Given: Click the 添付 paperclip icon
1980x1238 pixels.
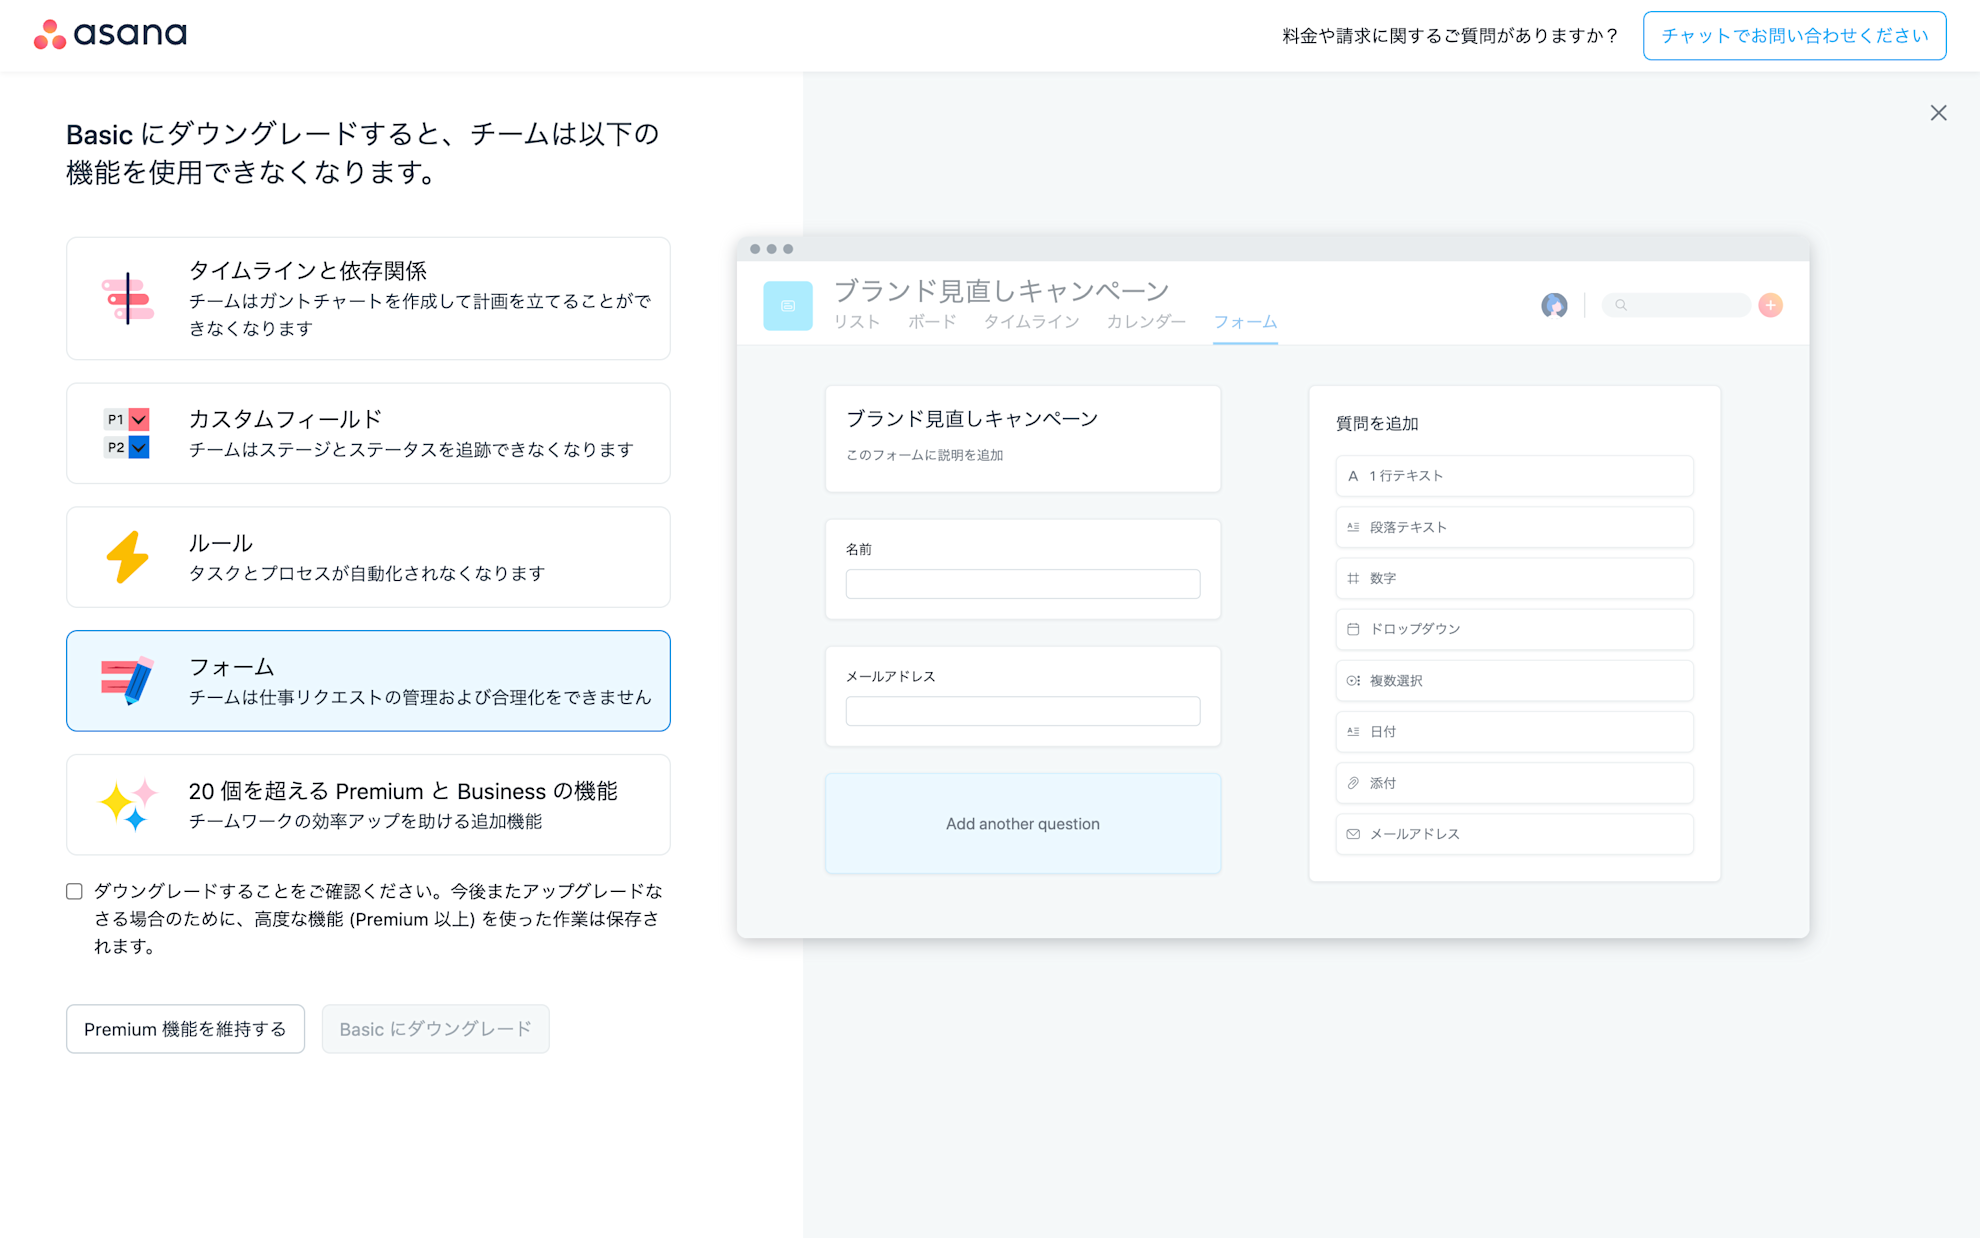Looking at the screenshot, I should click(x=1353, y=783).
